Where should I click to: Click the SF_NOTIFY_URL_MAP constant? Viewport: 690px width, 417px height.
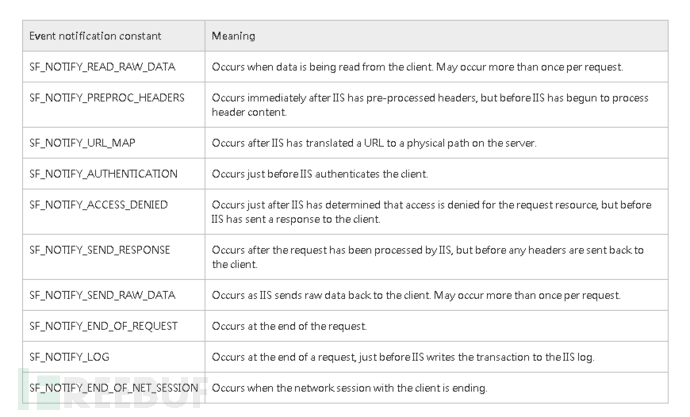pyautogui.click(x=81, y=143)
